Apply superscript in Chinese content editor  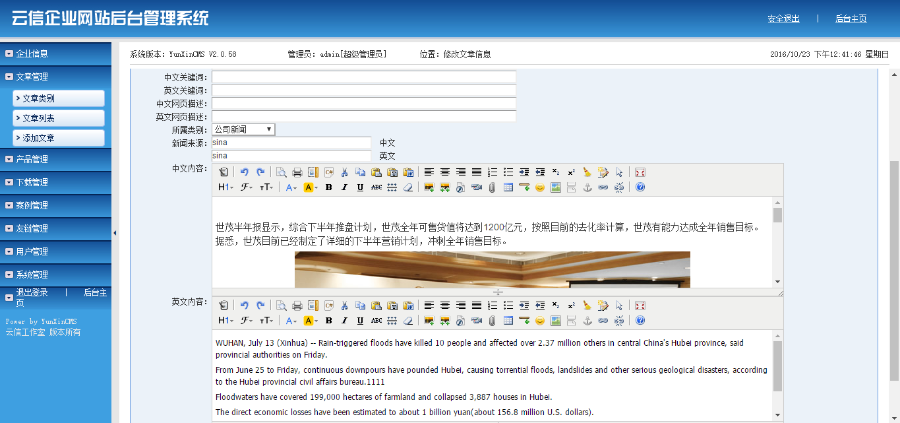pos(571,172)
